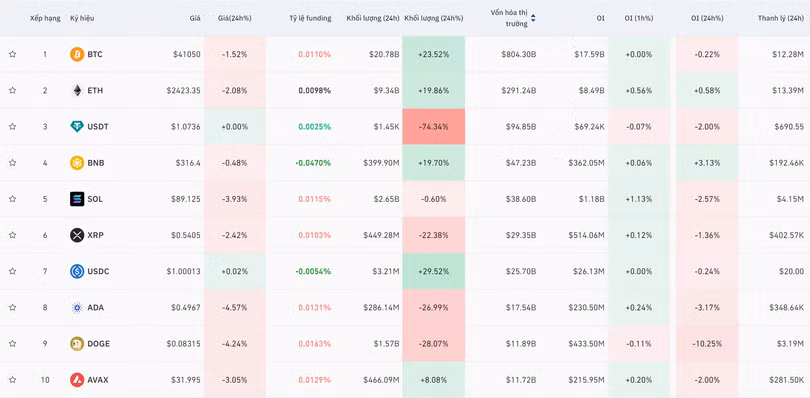The image size is (810, 398).
Task: Click DOGE market cap $11.89B
Action: point(521,344)
